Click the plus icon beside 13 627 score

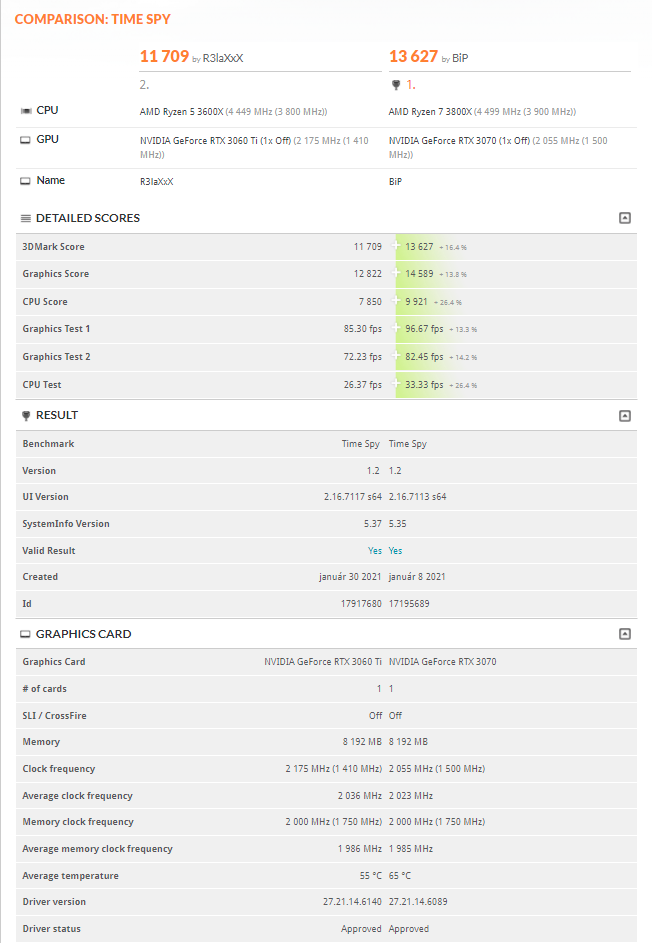(397, 246)
